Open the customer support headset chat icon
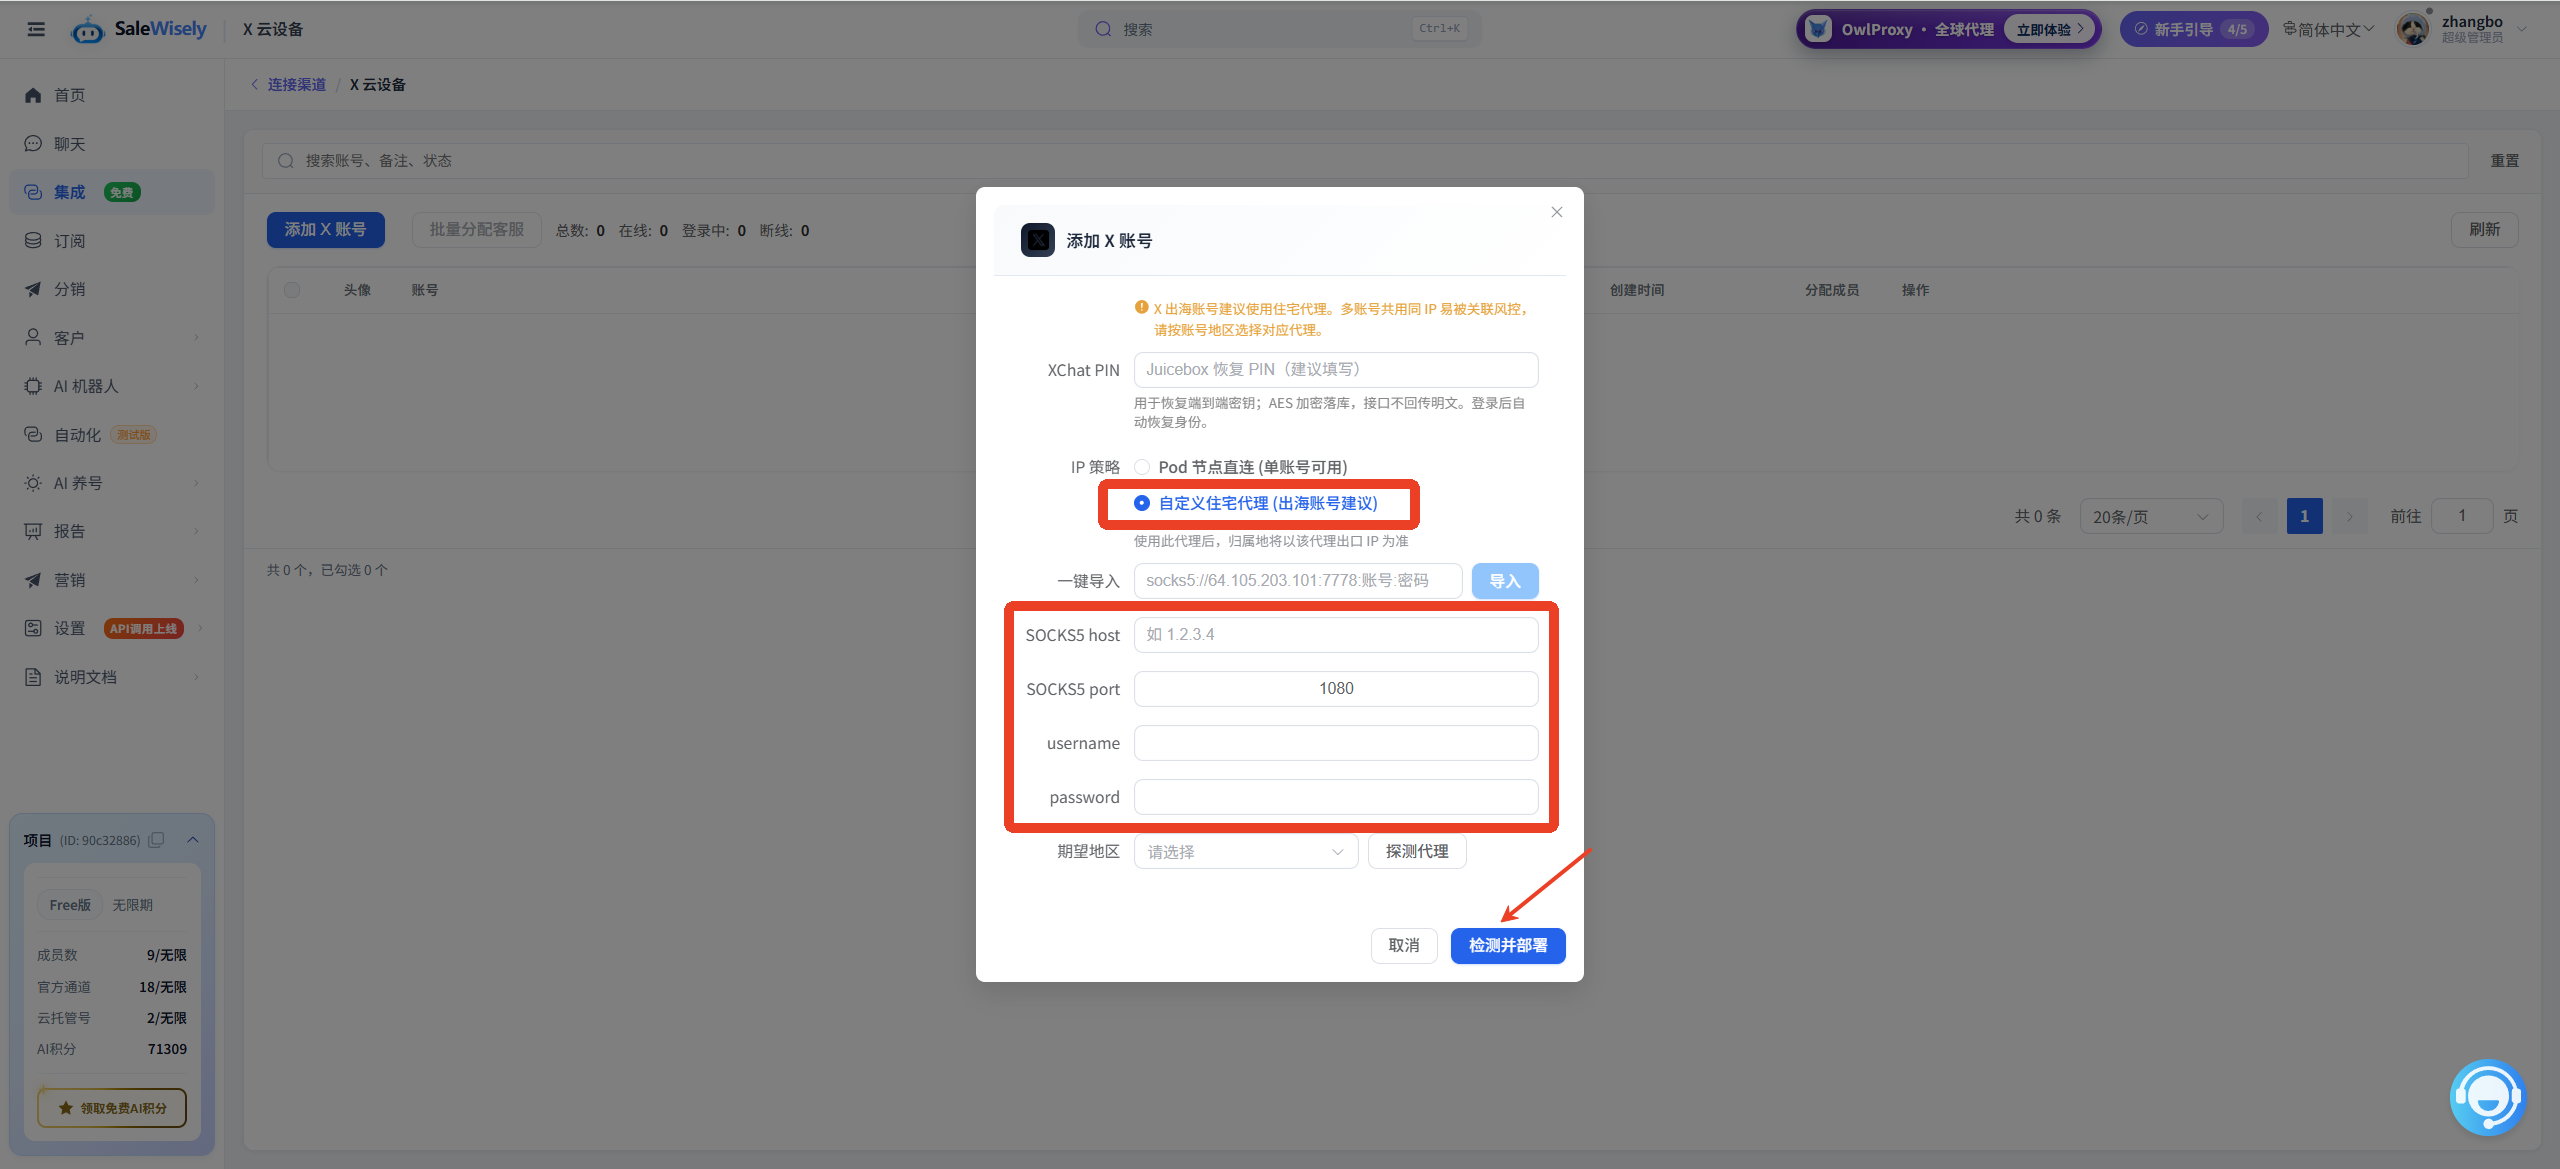Screen dimensions: 2560x1169 pyautogui.click(x=2488, y=1097)
